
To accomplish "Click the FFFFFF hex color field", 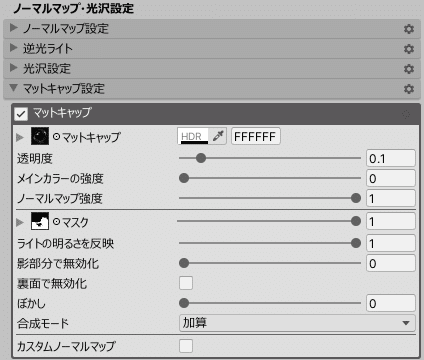I will [x=256, y=136].
